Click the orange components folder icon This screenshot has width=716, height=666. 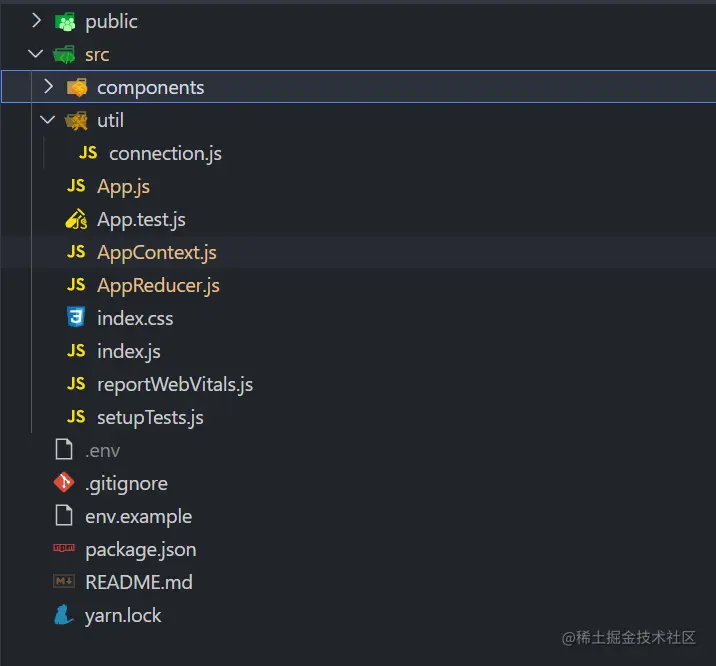tap(77, 87)
